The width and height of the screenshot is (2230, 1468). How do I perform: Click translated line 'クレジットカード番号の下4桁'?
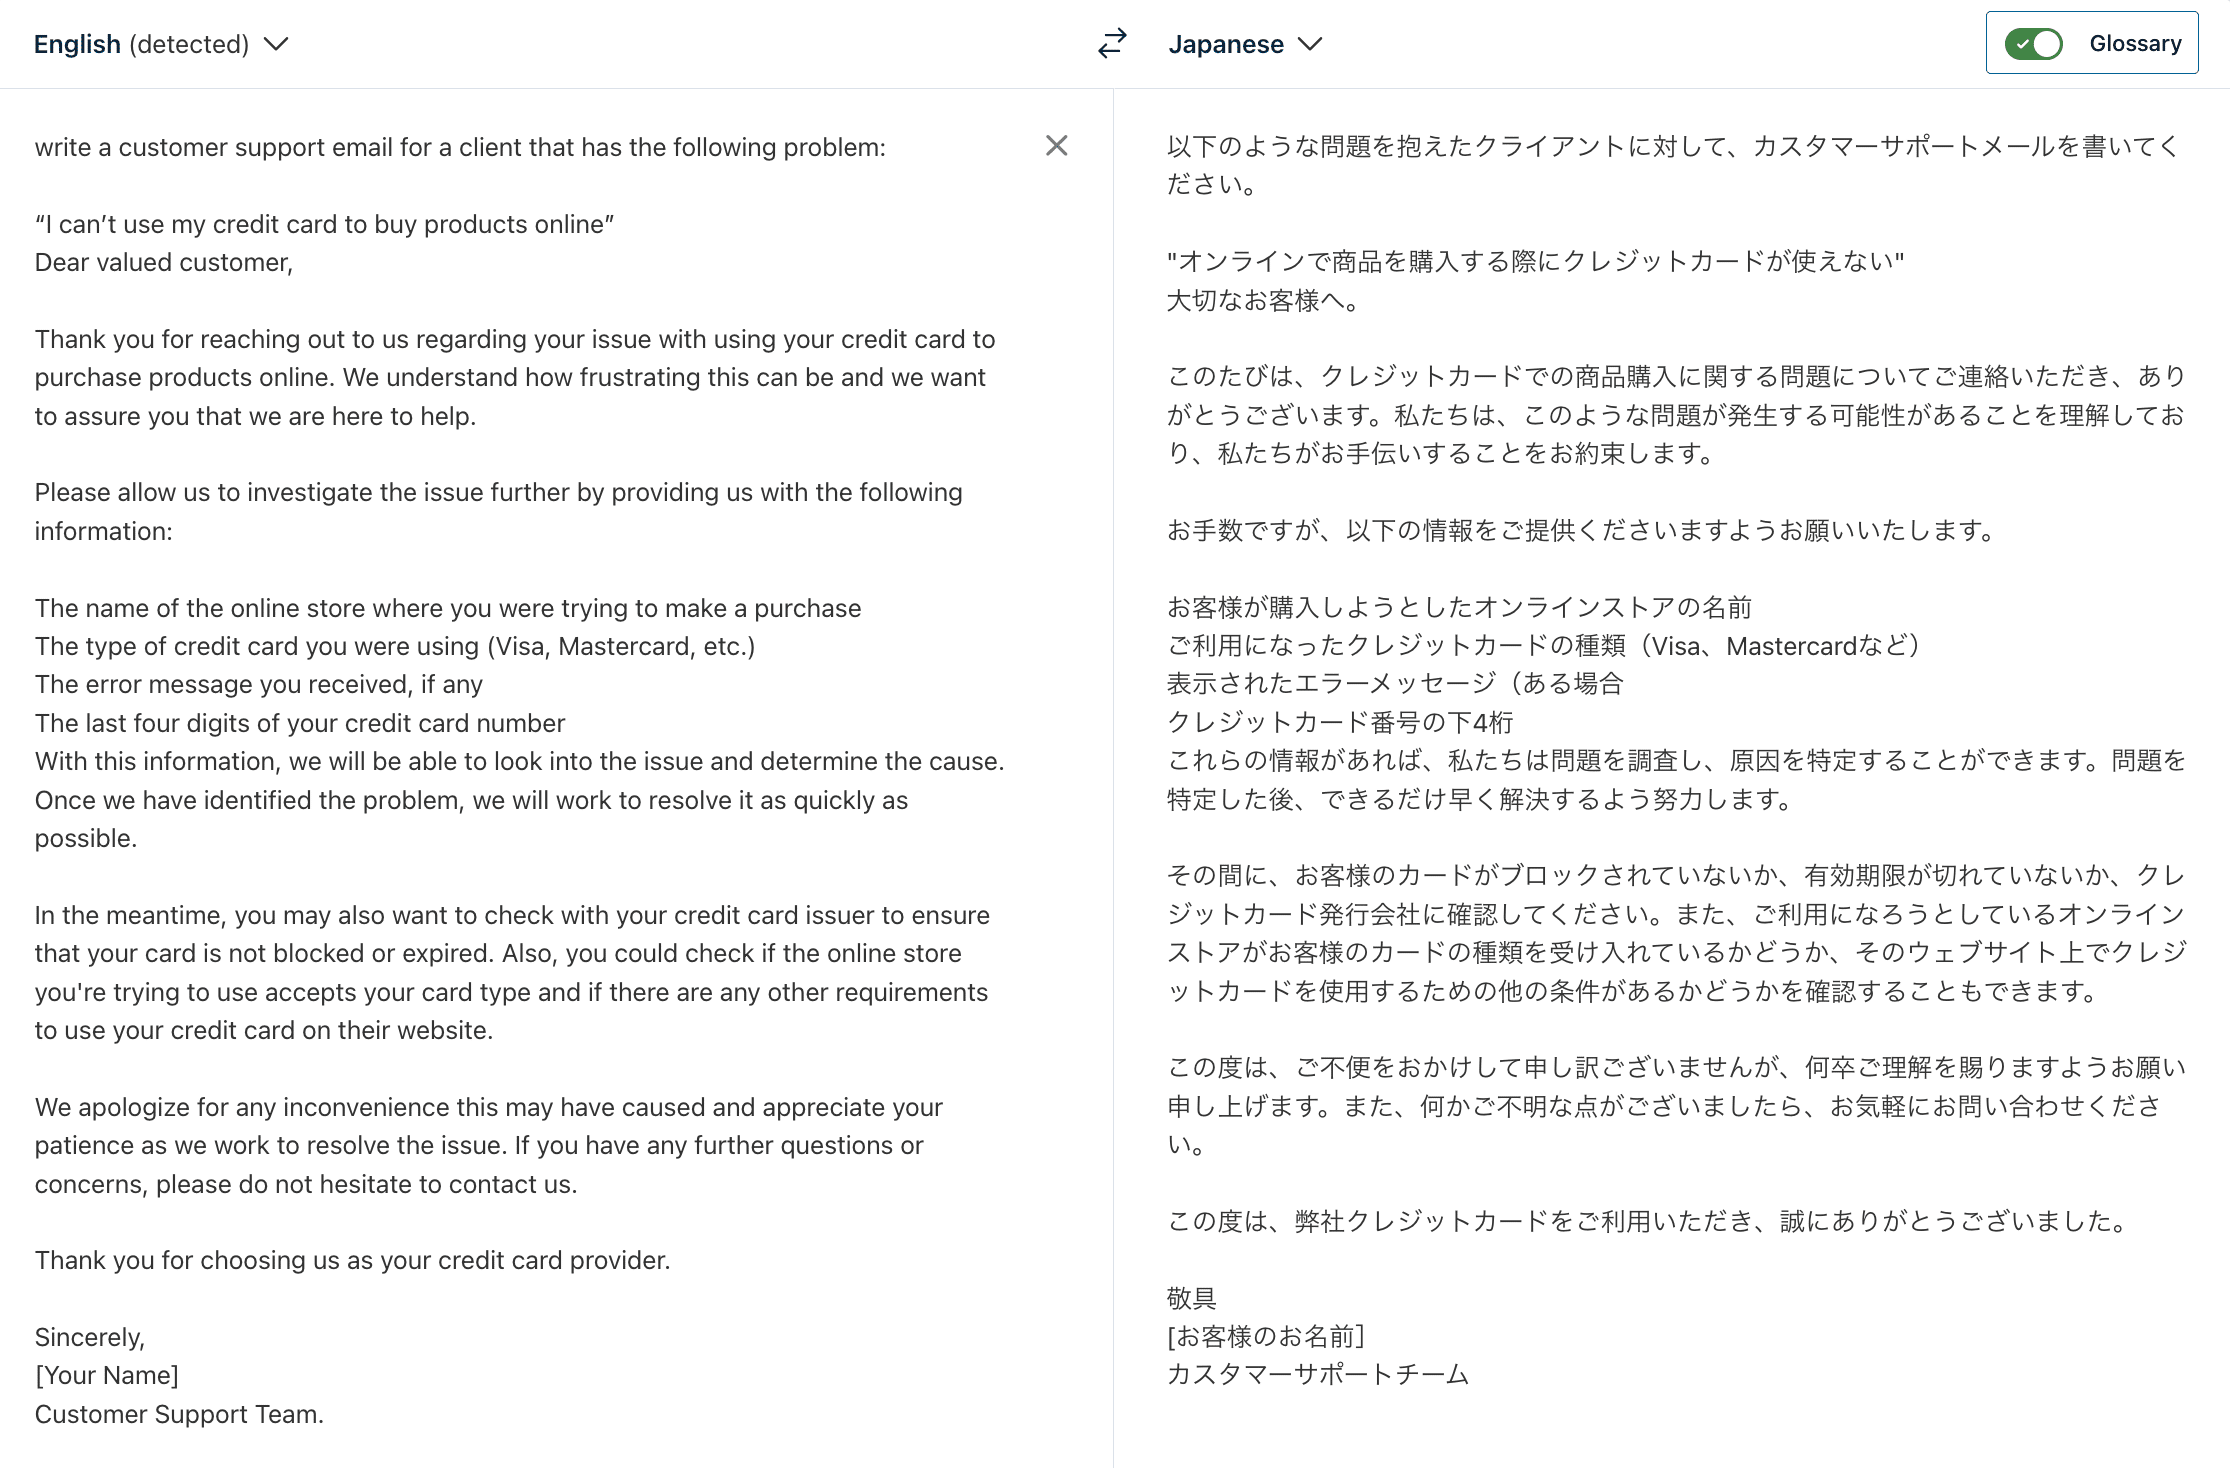click(1340, 722)
